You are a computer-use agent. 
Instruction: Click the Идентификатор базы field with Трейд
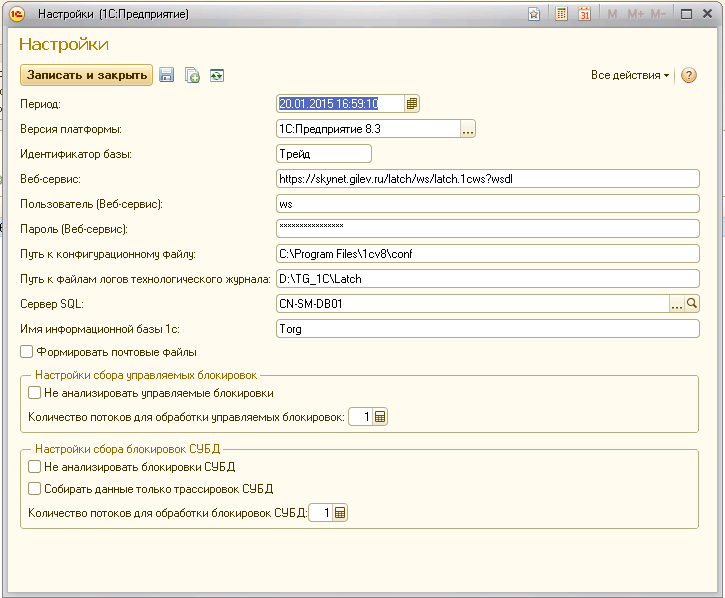pos(324,154)
